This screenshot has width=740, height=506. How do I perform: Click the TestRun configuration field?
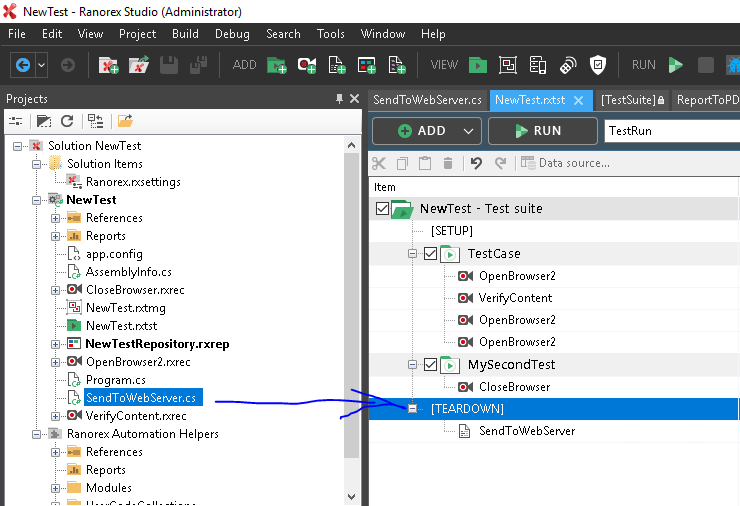670,131
